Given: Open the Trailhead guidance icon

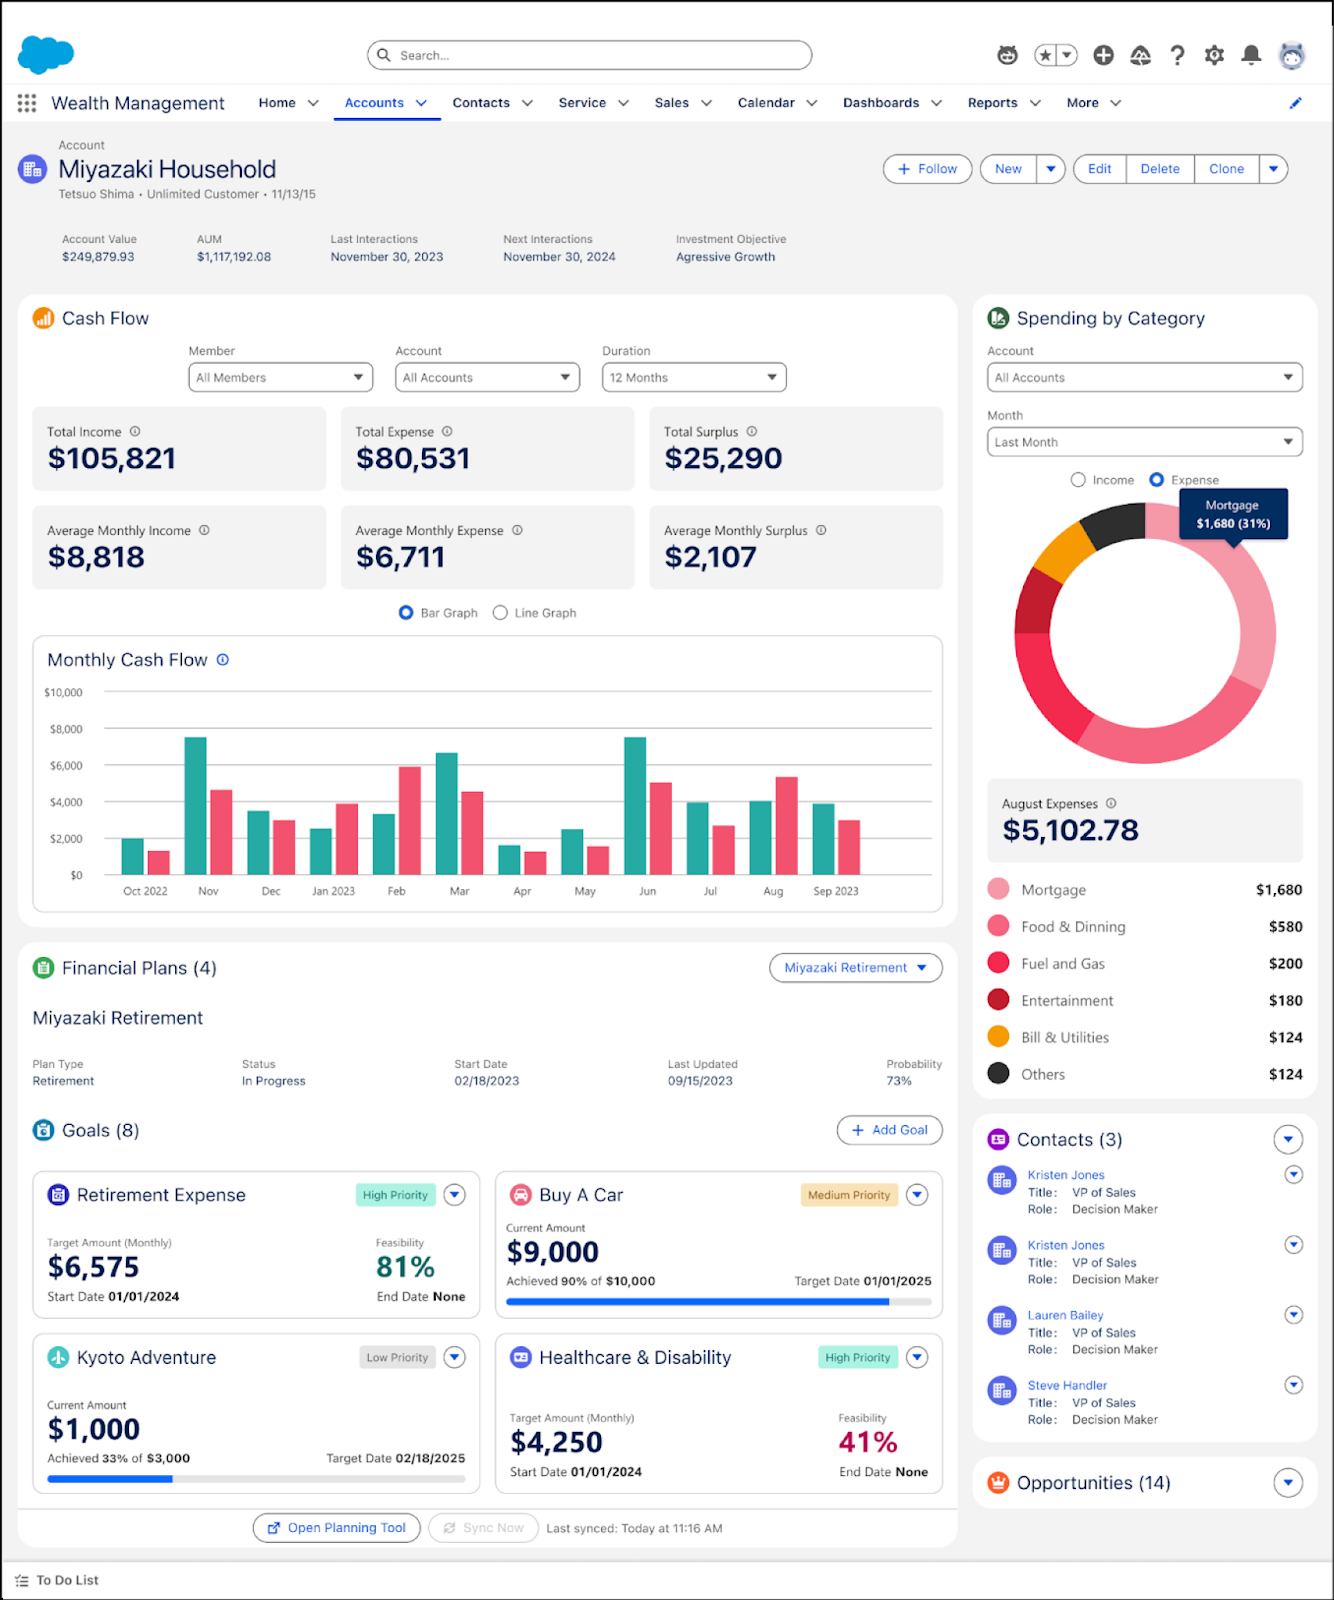Looking at the screenshot, I should [1140, 55].
